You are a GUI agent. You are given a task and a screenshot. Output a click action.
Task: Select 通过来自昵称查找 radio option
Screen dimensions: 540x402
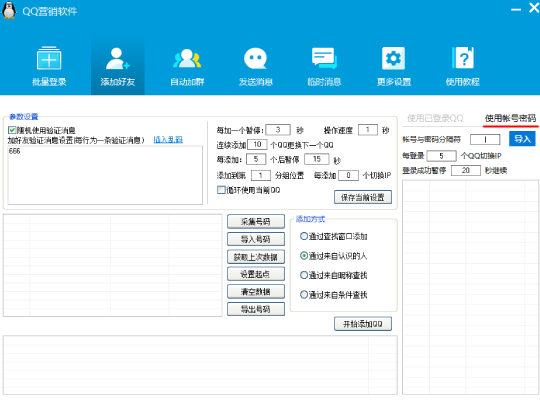point(304,275)
